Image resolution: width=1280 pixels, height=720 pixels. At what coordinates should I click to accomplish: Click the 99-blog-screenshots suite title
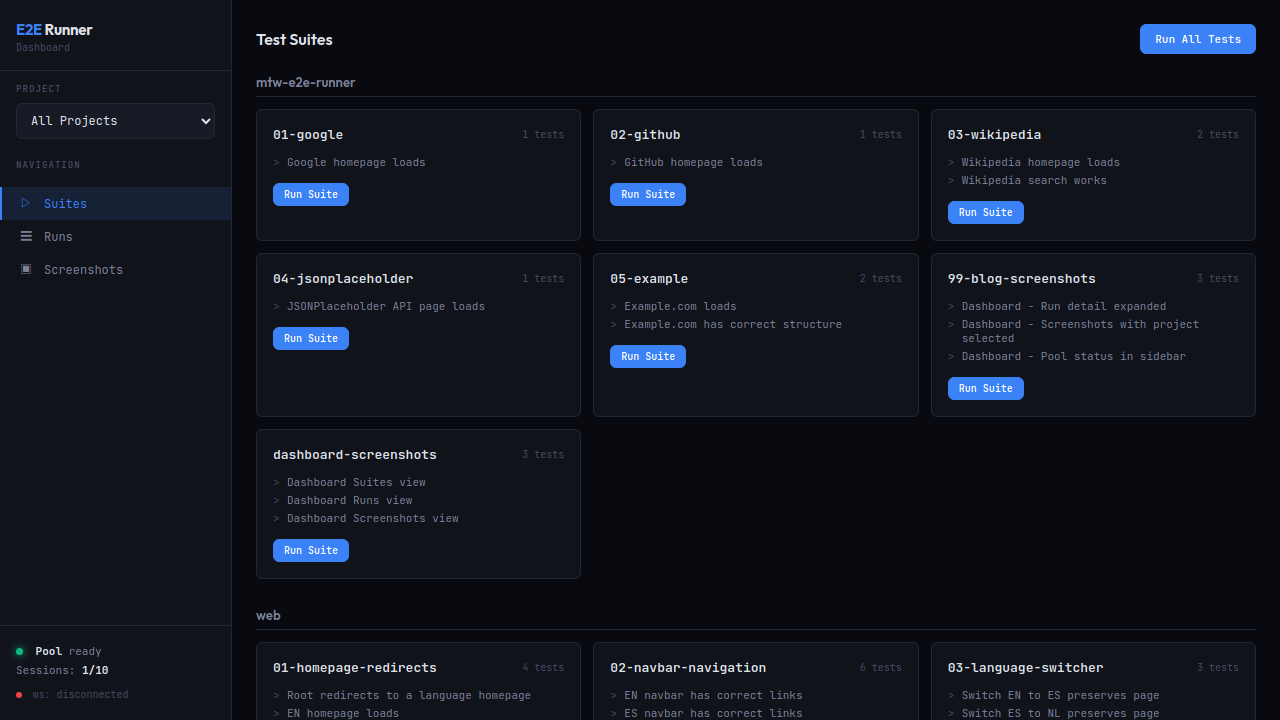pos(1022,278)
